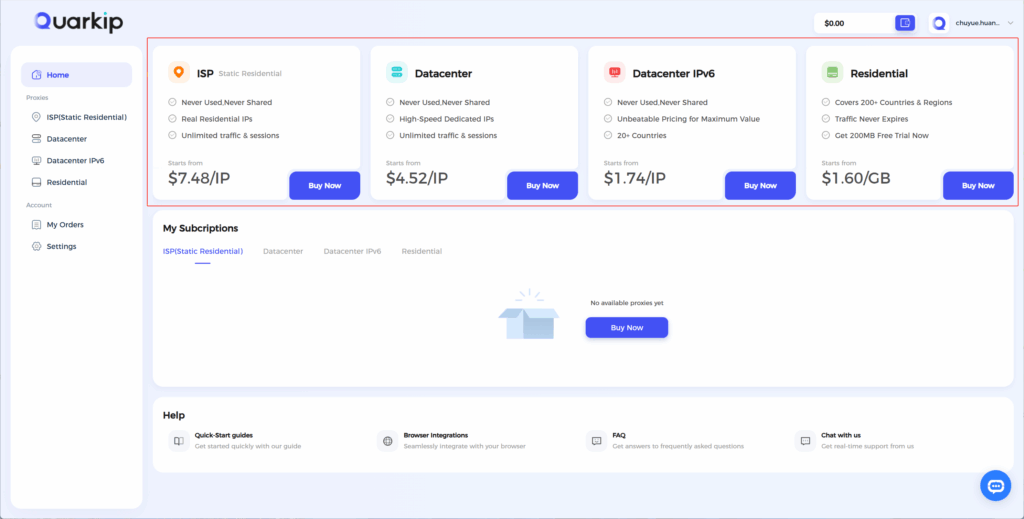Click the green Residential card icon
Viewport: 1024px width, 519px height.
[832, 72]
